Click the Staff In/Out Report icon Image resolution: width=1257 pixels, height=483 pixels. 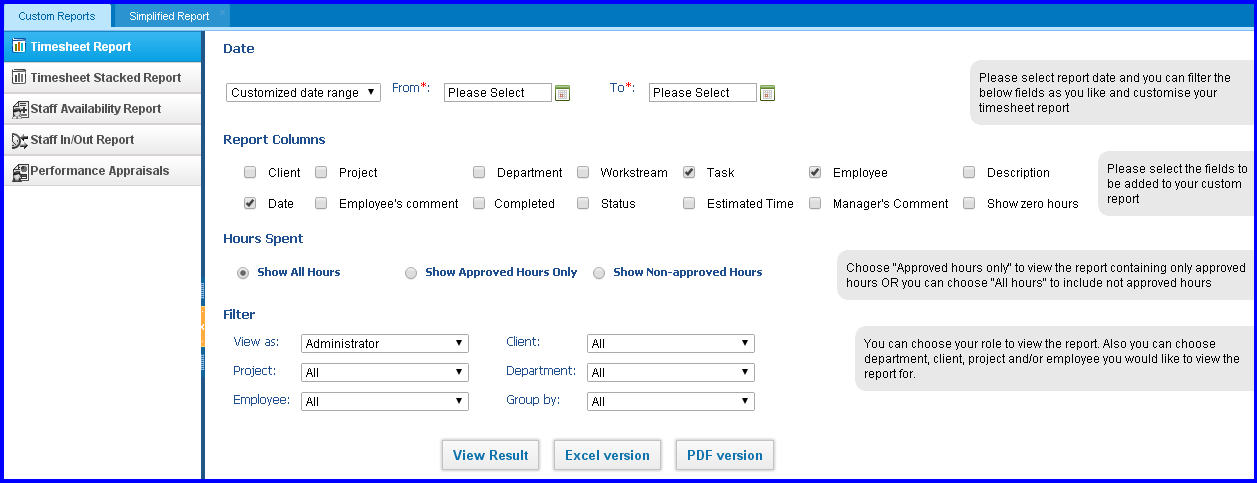[19, 140]
